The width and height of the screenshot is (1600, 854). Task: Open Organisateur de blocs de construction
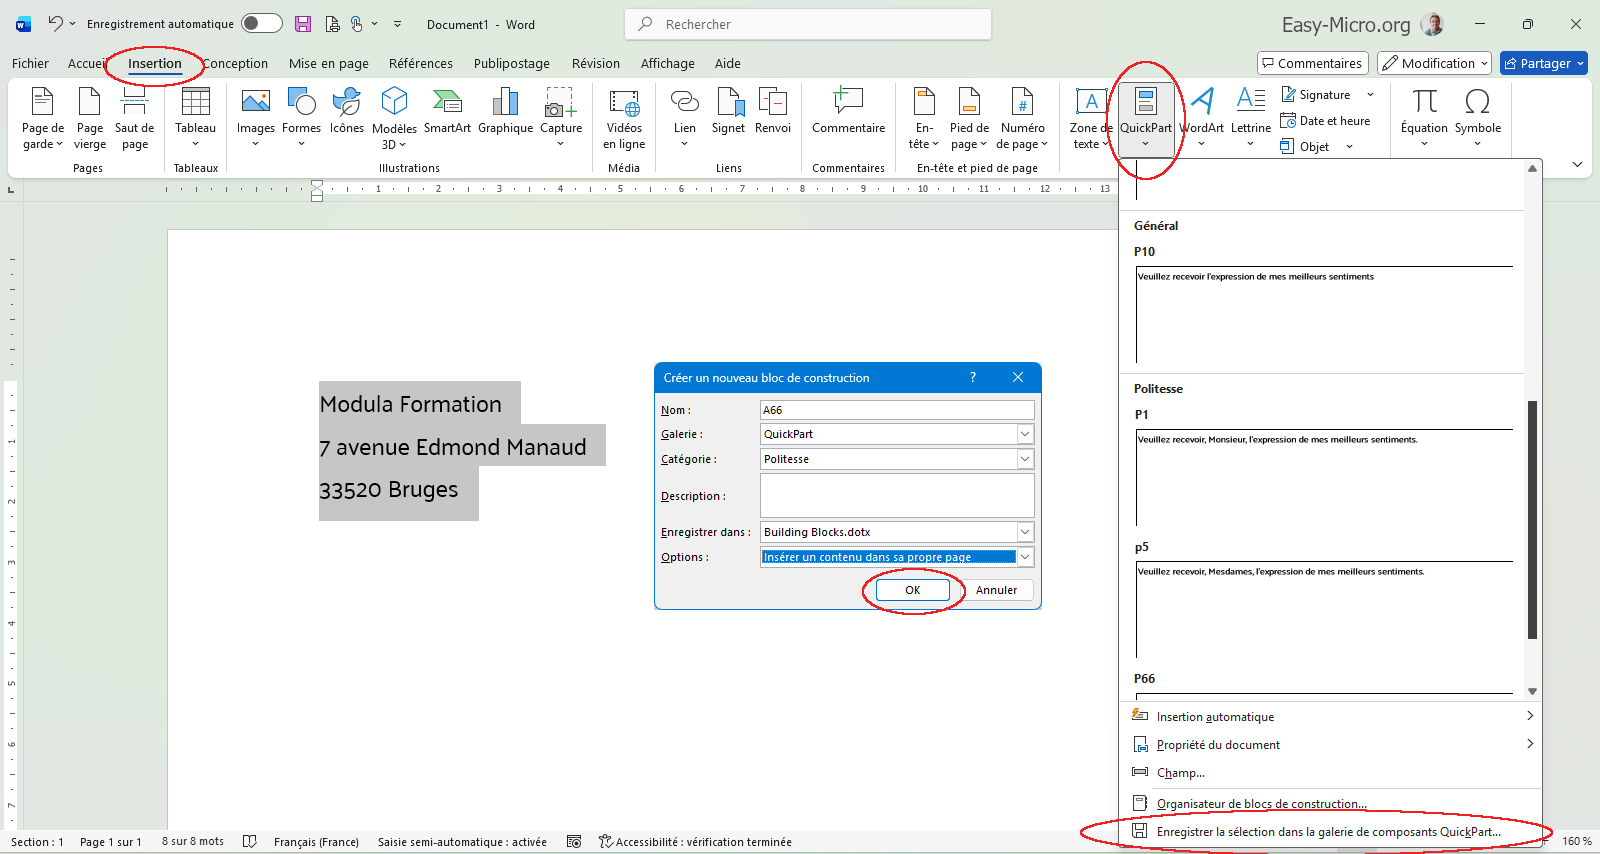(x=1261, y=804)
